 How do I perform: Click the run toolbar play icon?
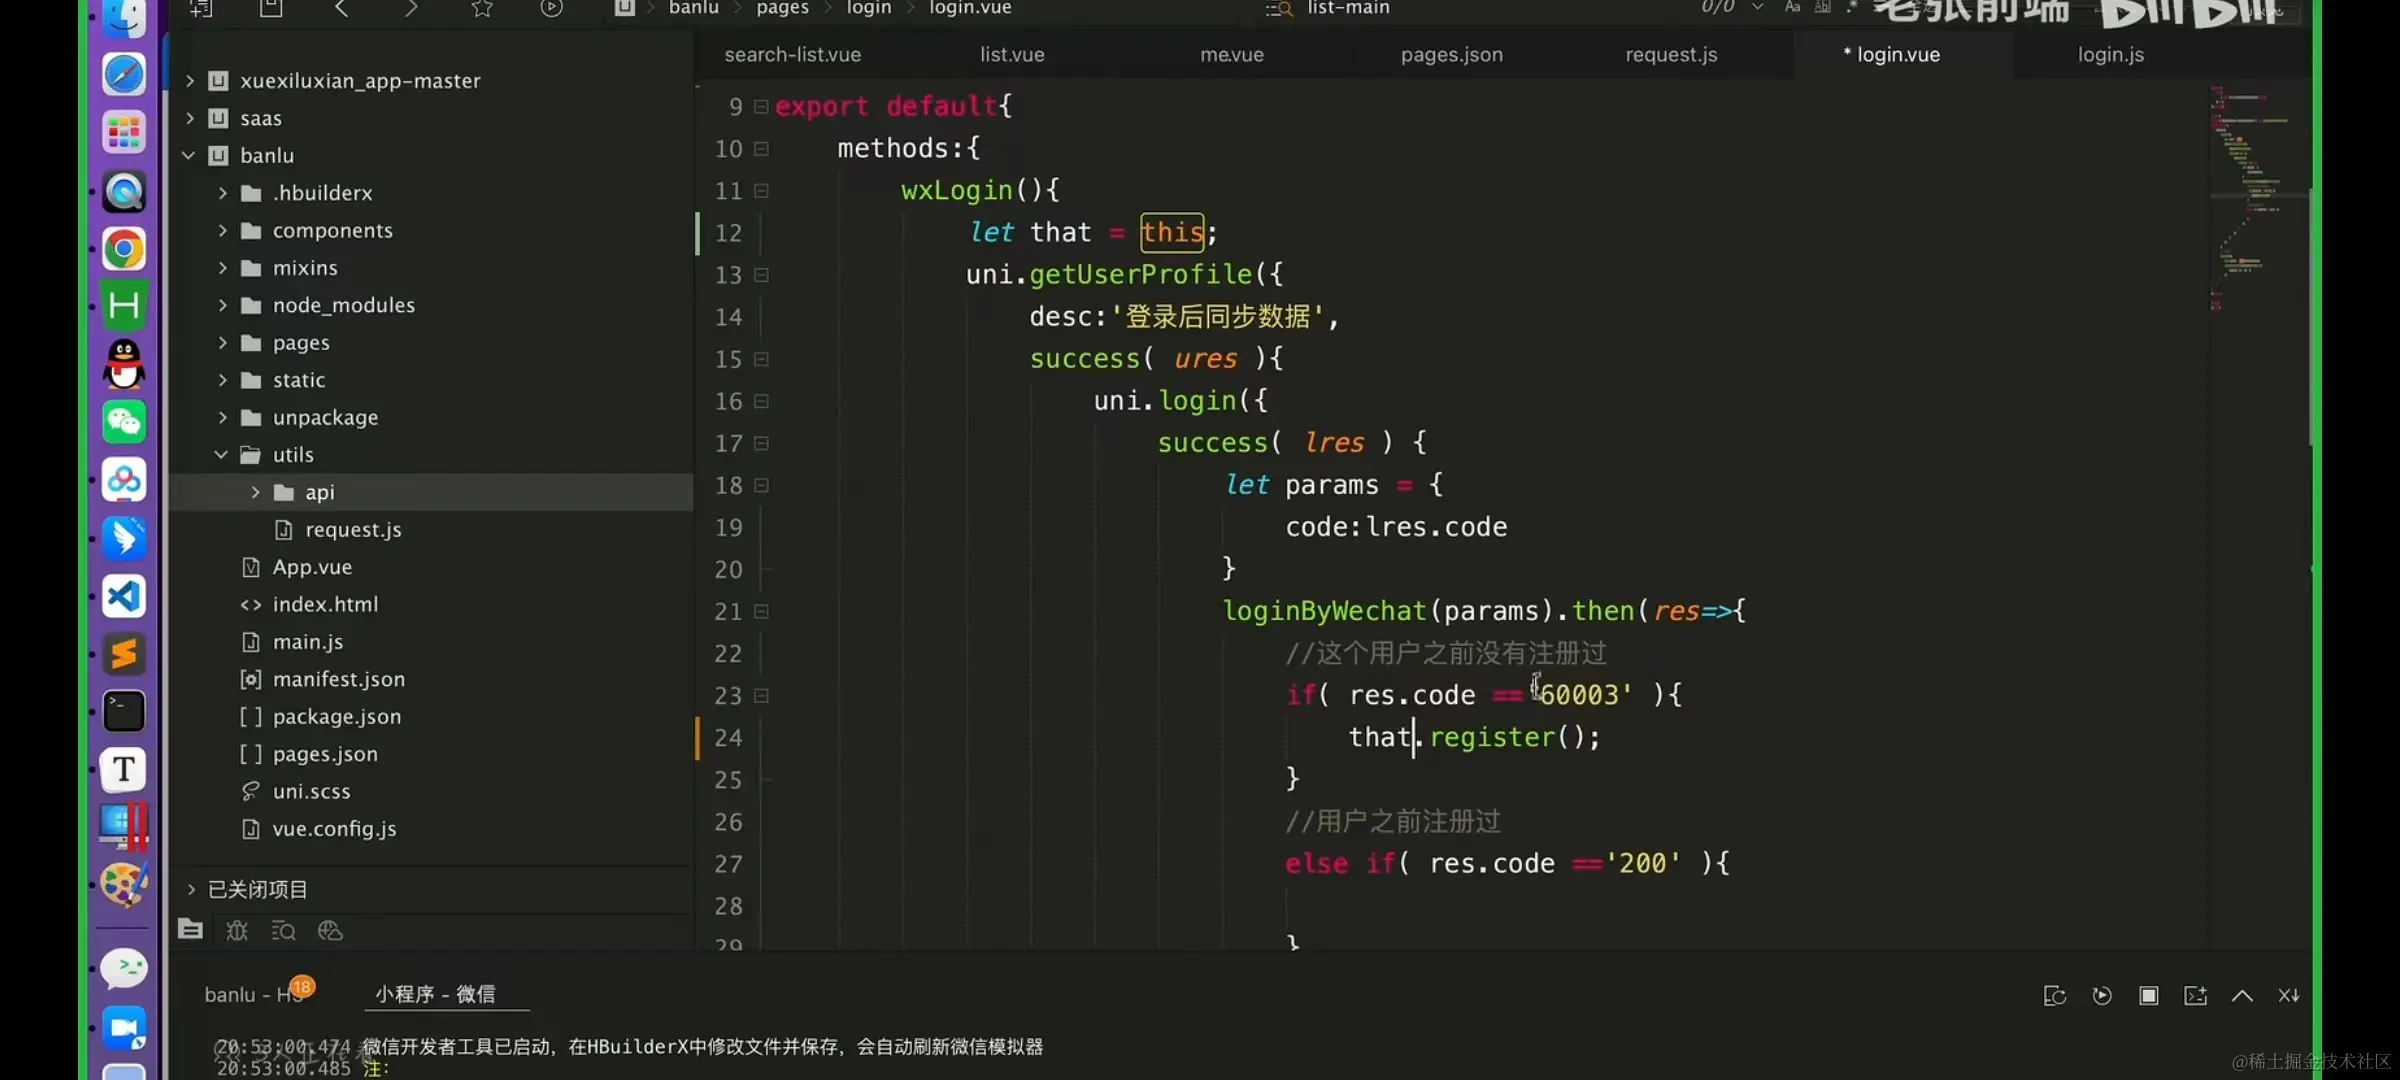coord(551,9)
